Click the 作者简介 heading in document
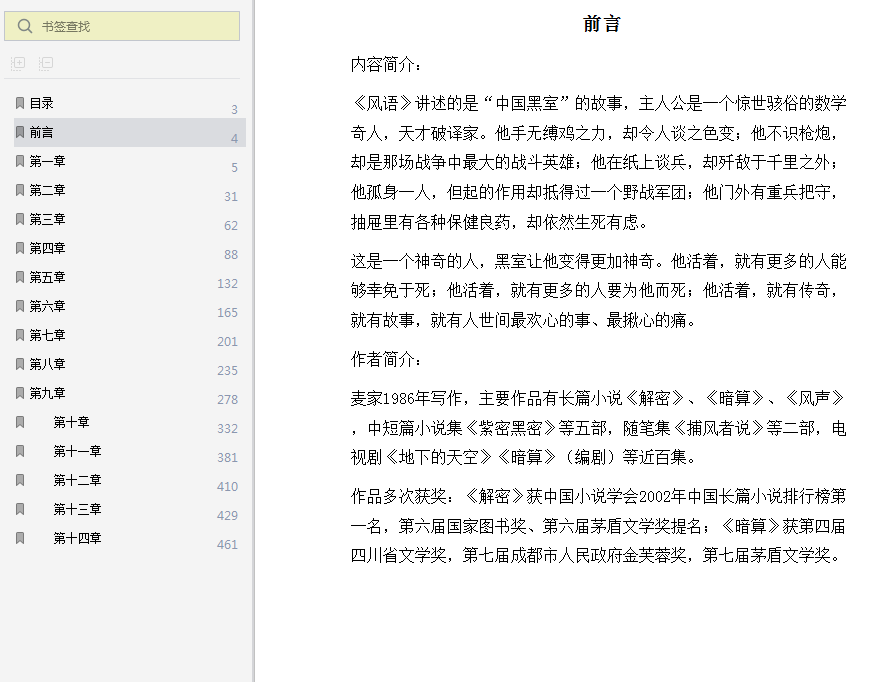Image resolution: width=871 pixels, height=682 pixels. [386, 359]
